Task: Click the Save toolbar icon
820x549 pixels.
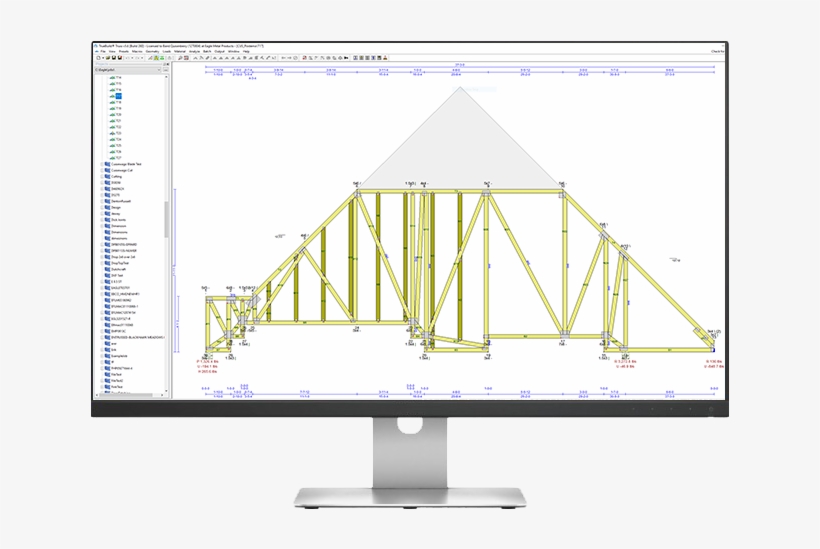Action: point(114,58)
